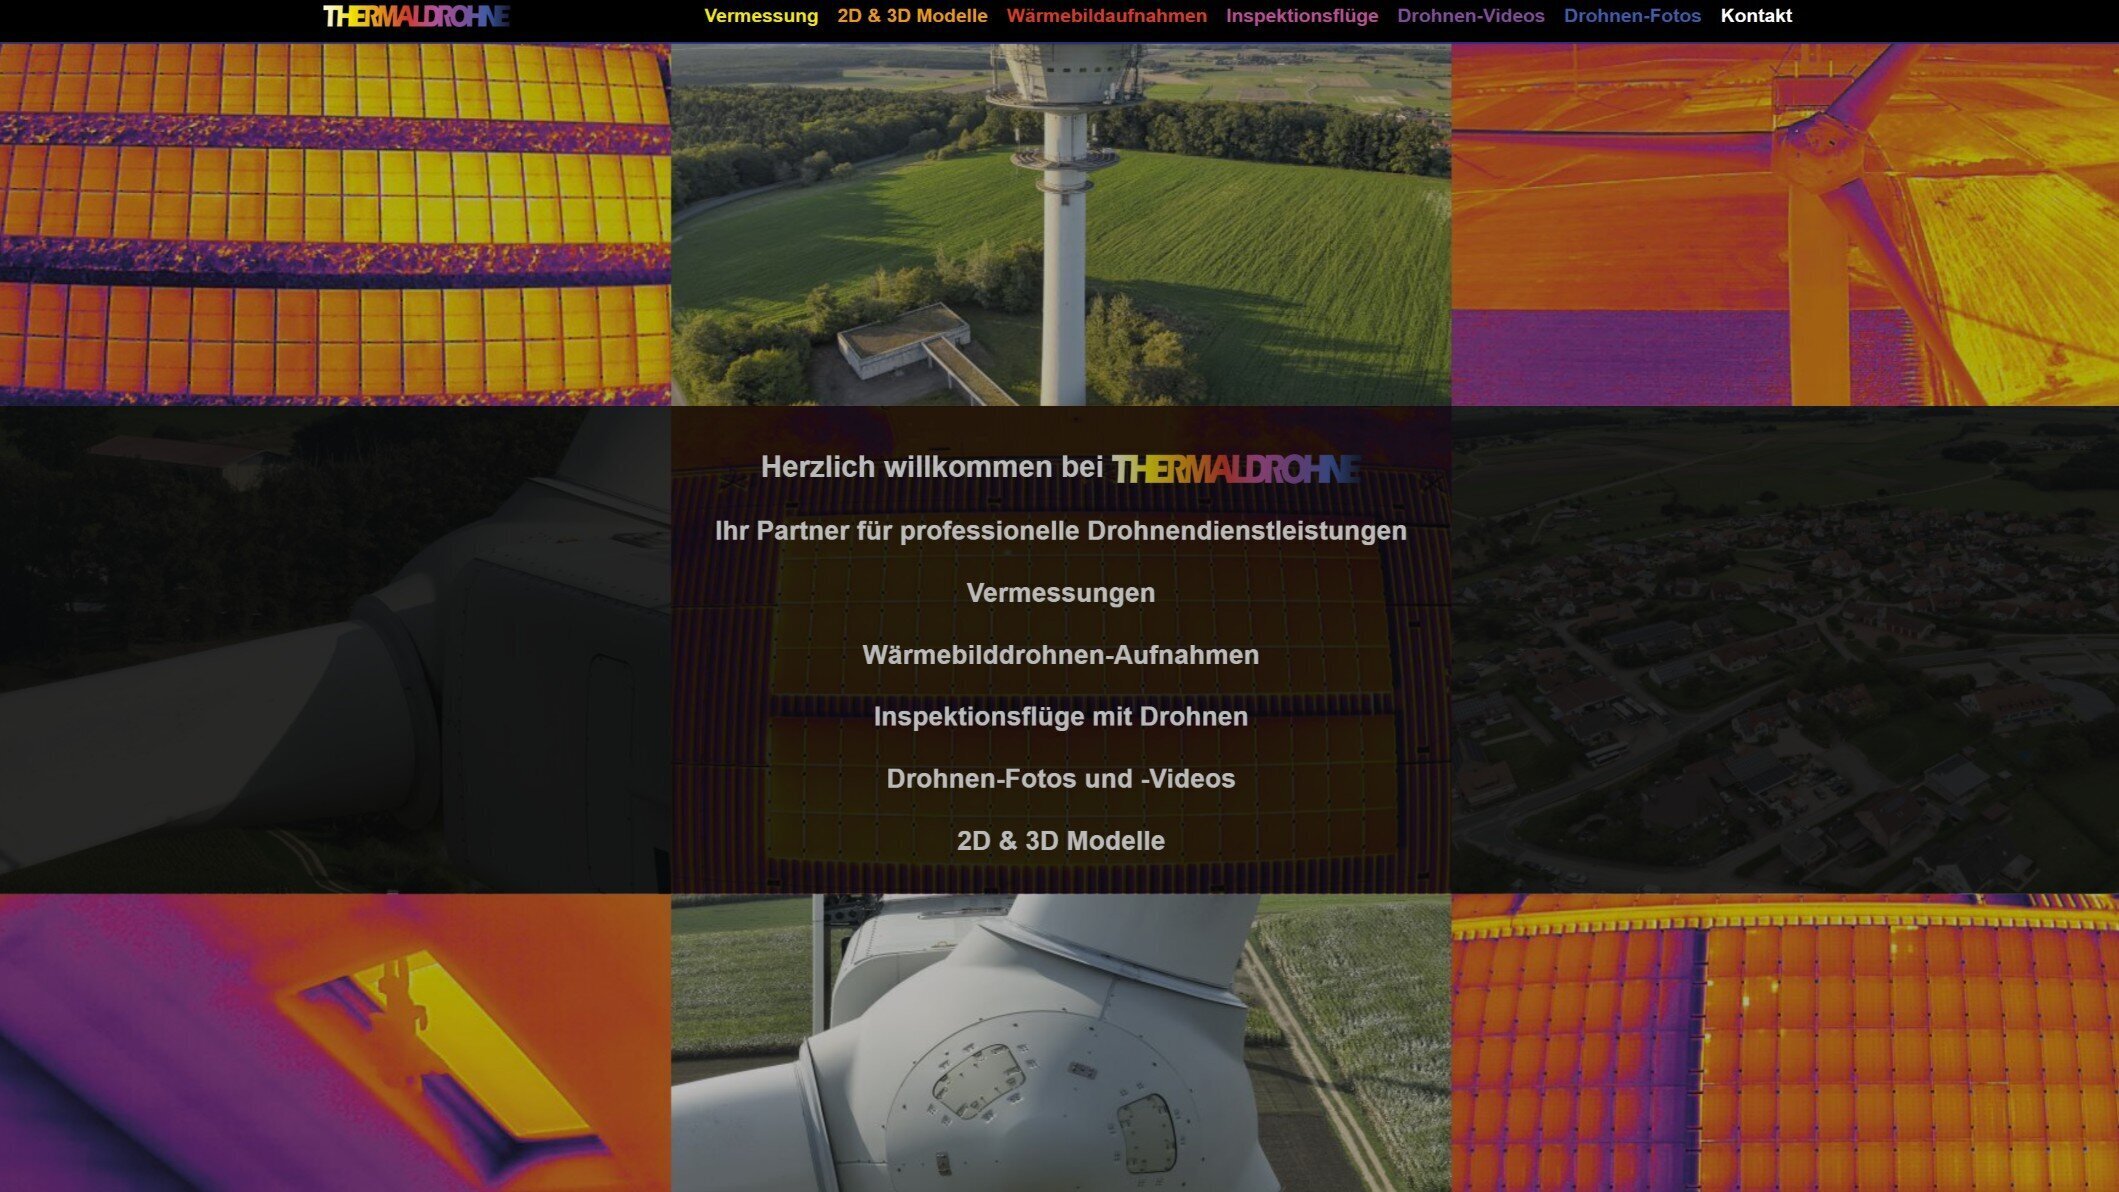
Task: Open the radio tower aerial photo tile
Action: (1061, 224)
